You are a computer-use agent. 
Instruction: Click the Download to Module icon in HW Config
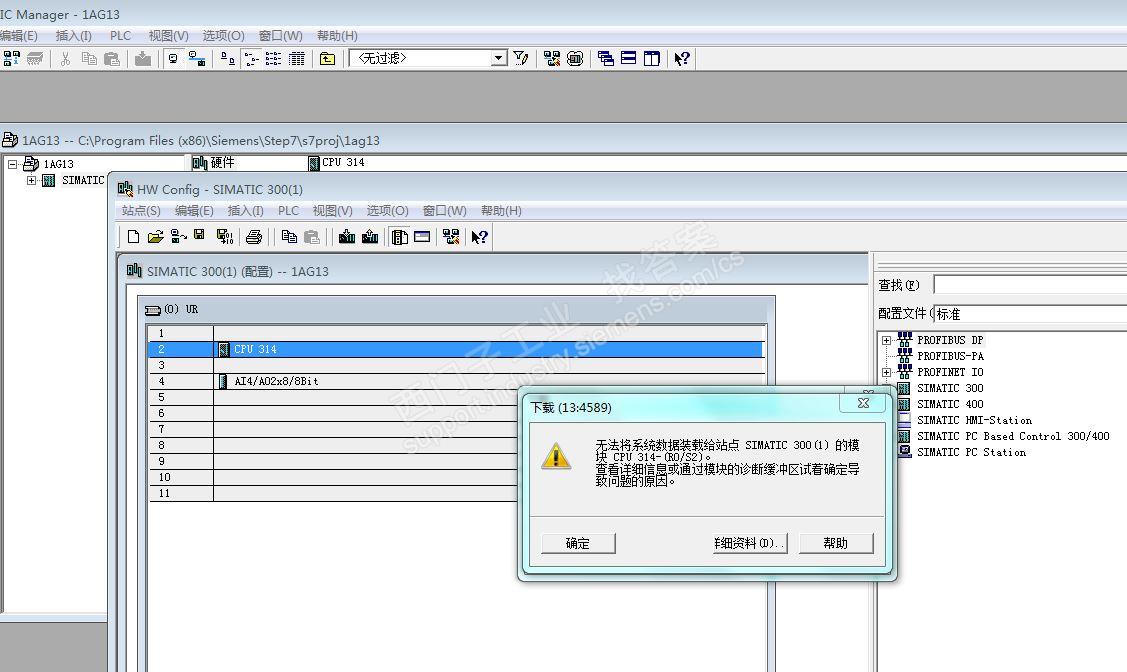[347, 237]
